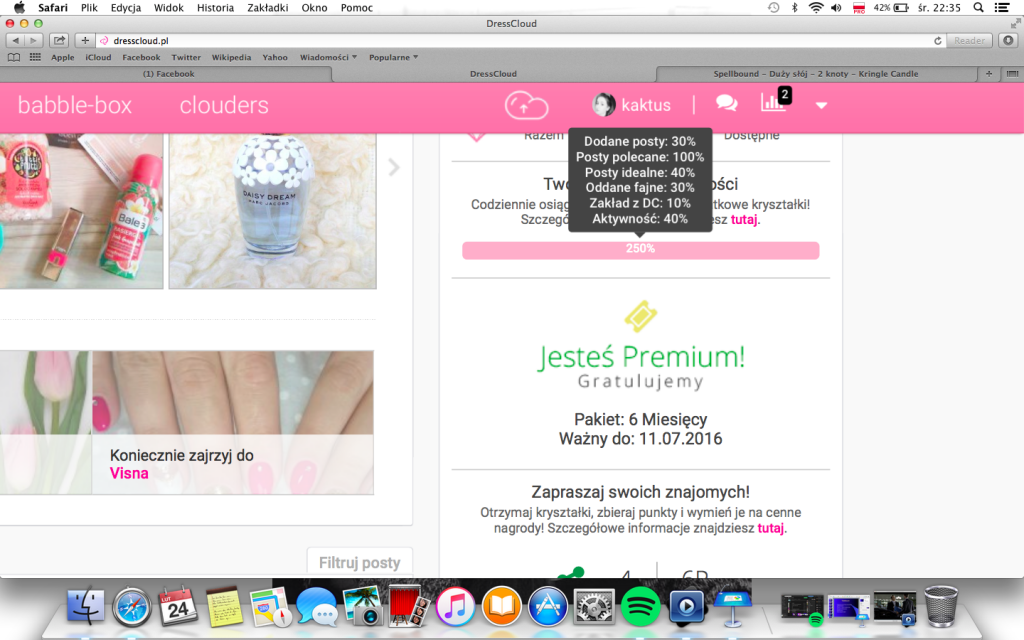Expand the Popularne bookmarks folder

pyautogui.click(x=393, y=57)
